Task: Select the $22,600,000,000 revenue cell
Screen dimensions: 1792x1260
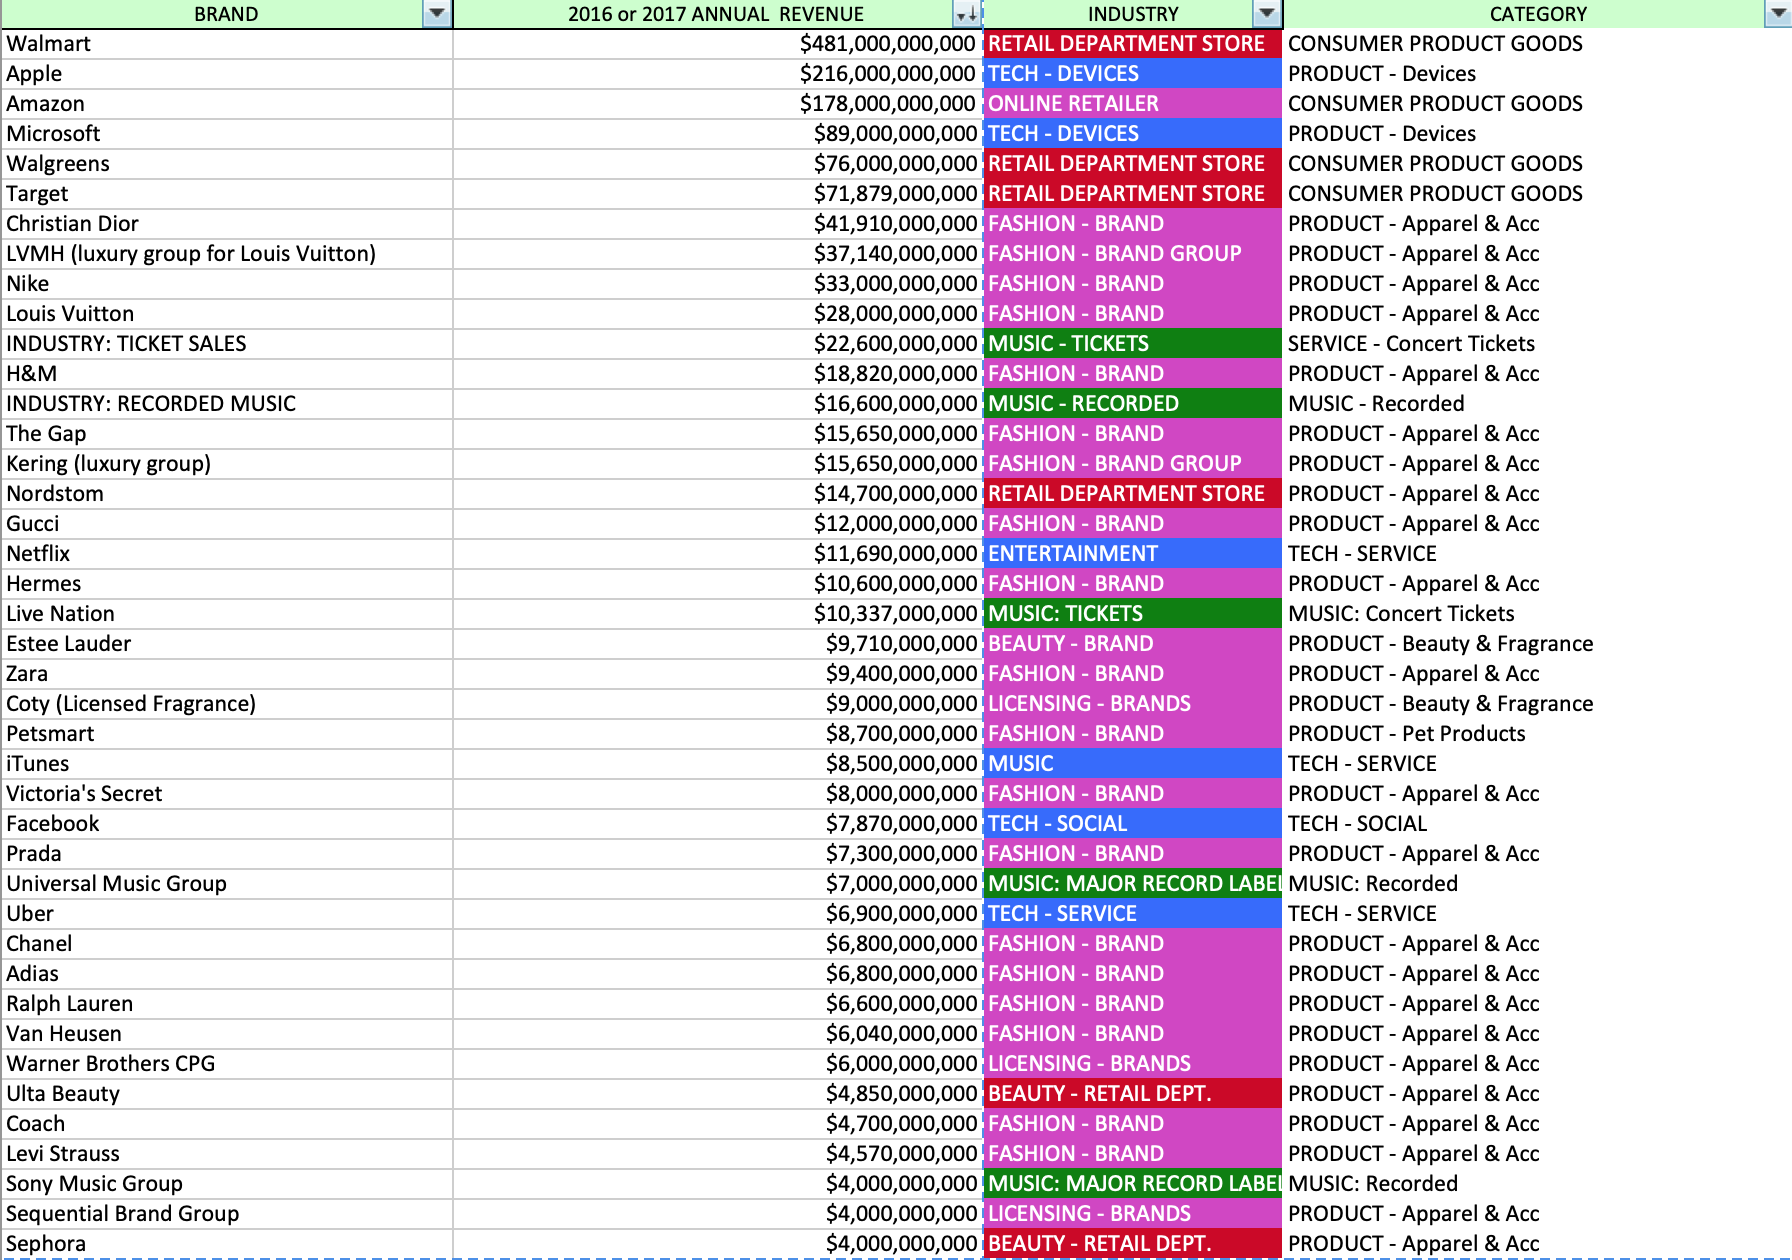Action: [718, 344]
